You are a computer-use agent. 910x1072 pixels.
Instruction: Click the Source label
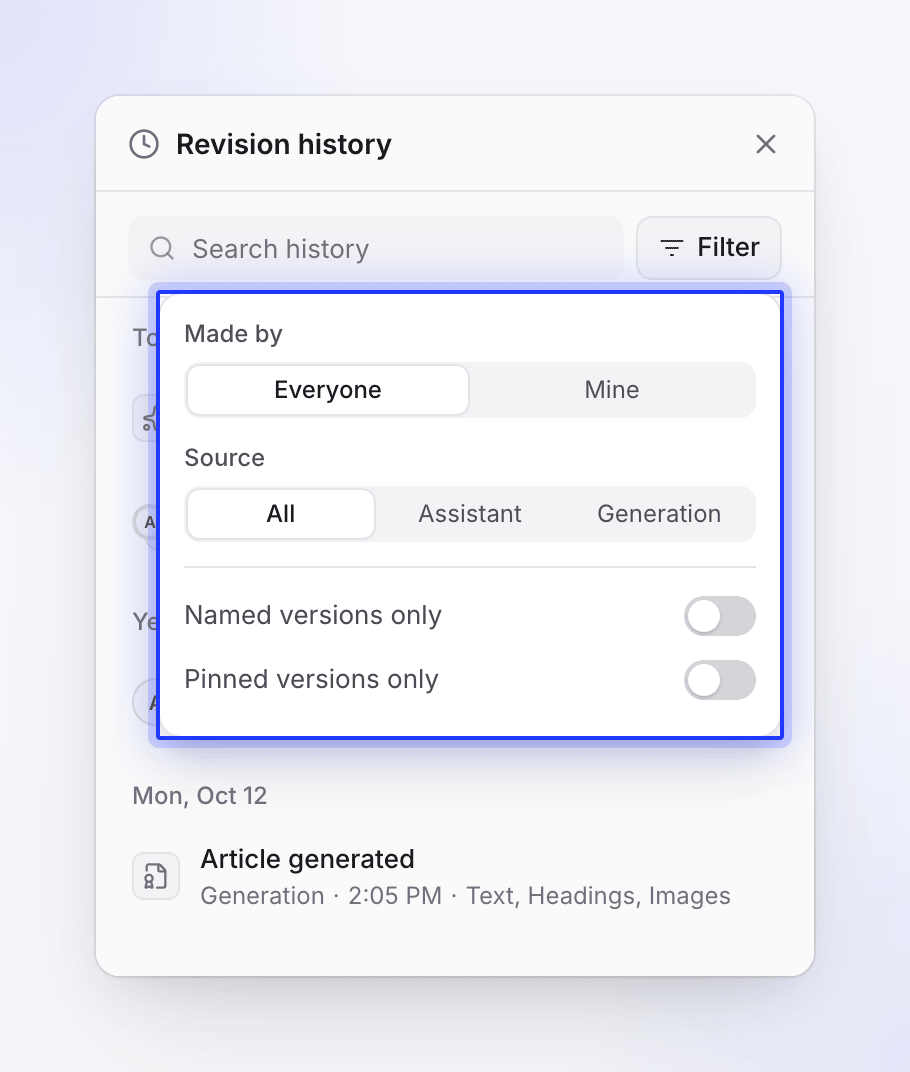pos(224,458)
